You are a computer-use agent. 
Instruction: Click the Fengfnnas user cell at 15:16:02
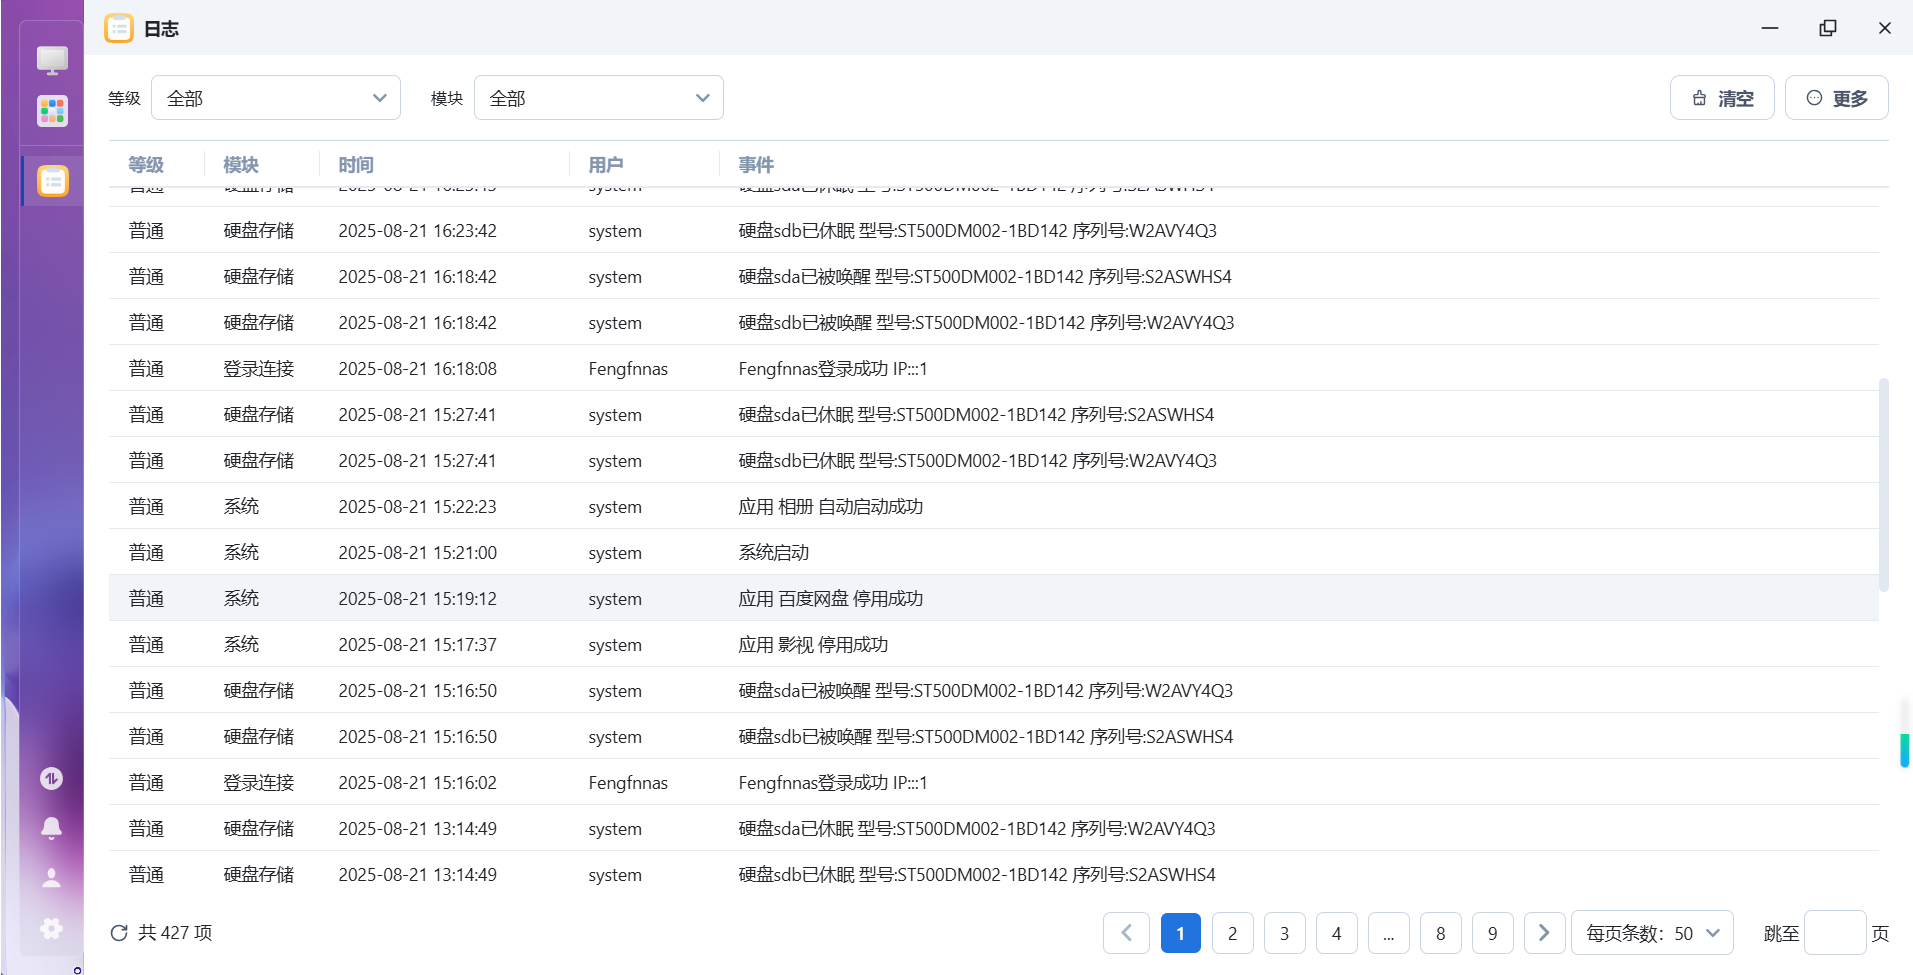[628, 782]
